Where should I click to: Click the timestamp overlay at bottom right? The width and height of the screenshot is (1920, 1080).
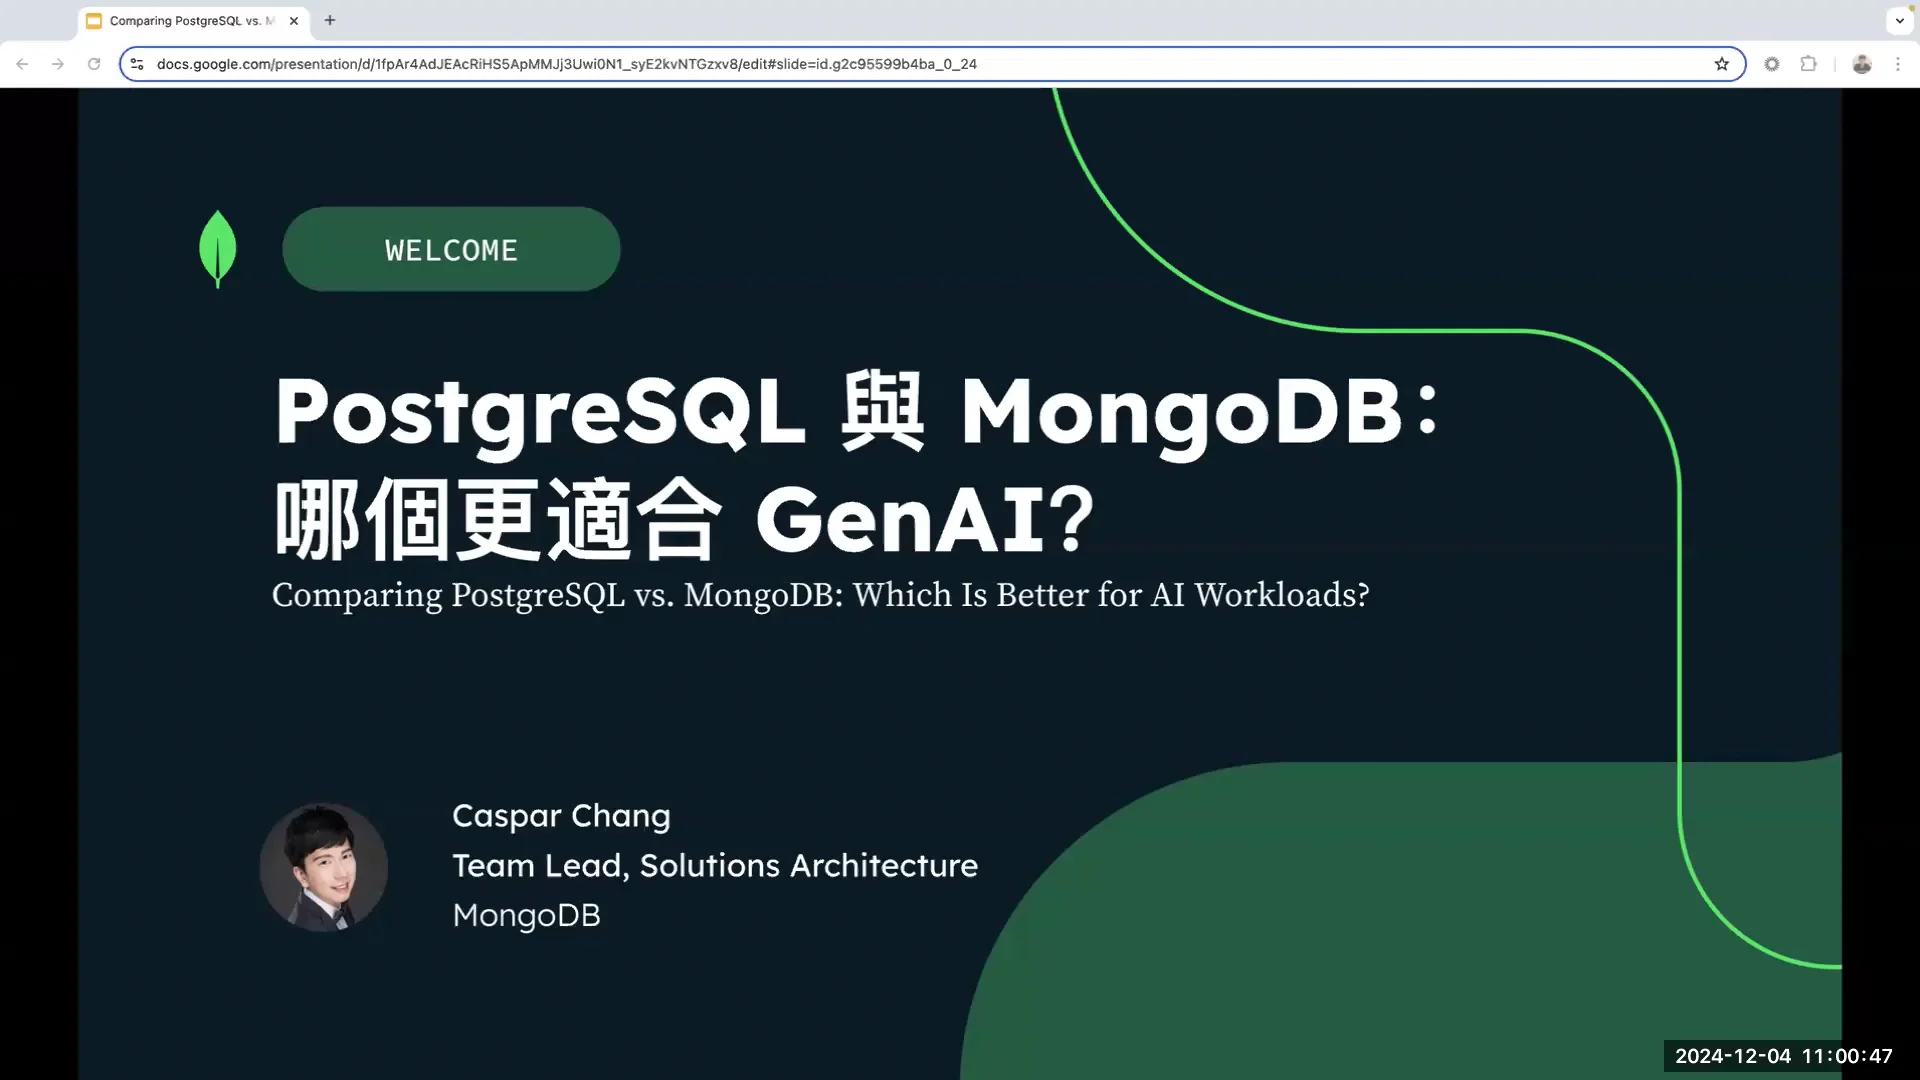tap(1784, 1055)
